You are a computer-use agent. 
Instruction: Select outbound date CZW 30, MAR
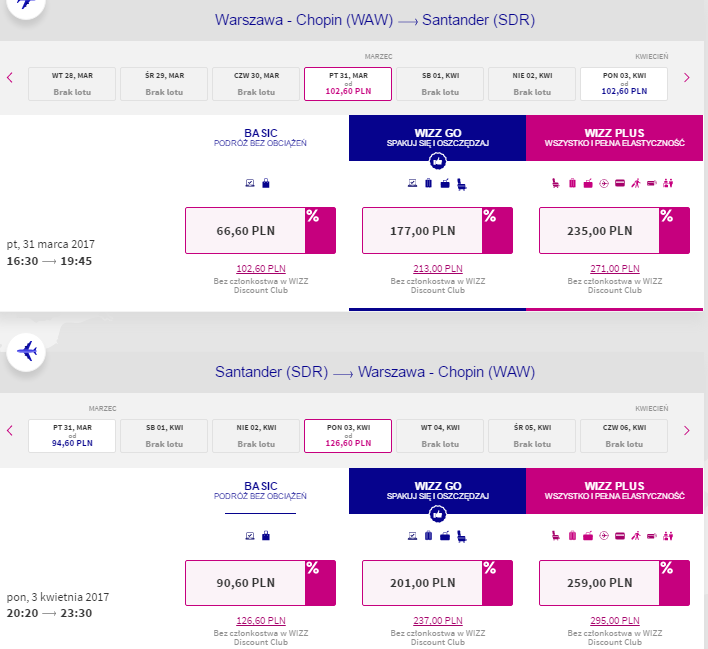click(x=256, y=84)
